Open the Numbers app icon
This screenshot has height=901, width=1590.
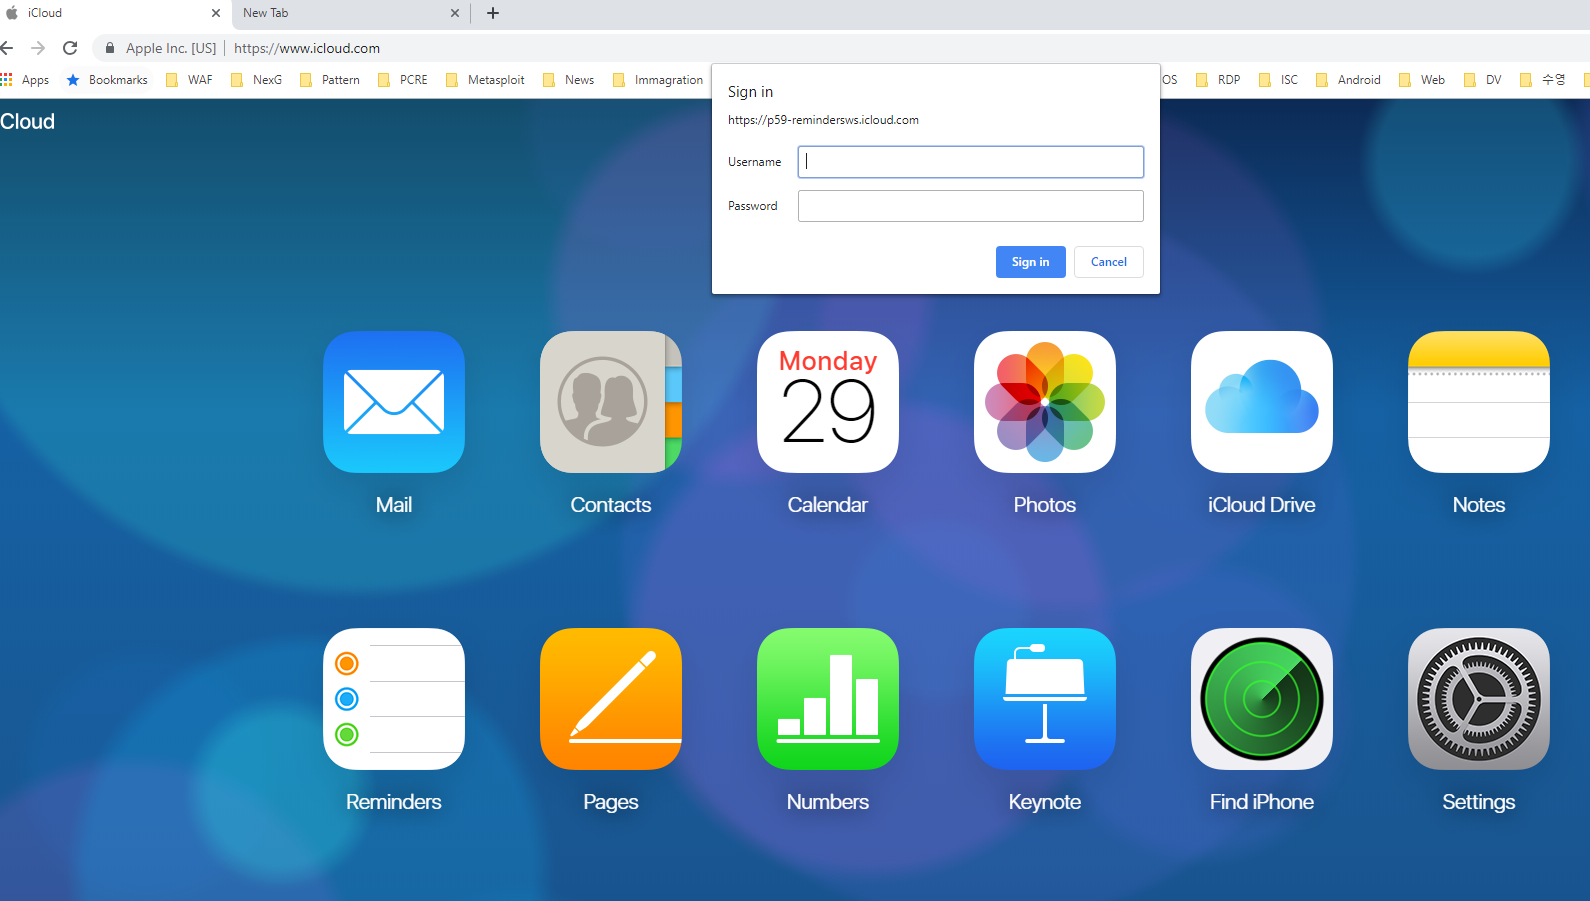tap(828, 699)
